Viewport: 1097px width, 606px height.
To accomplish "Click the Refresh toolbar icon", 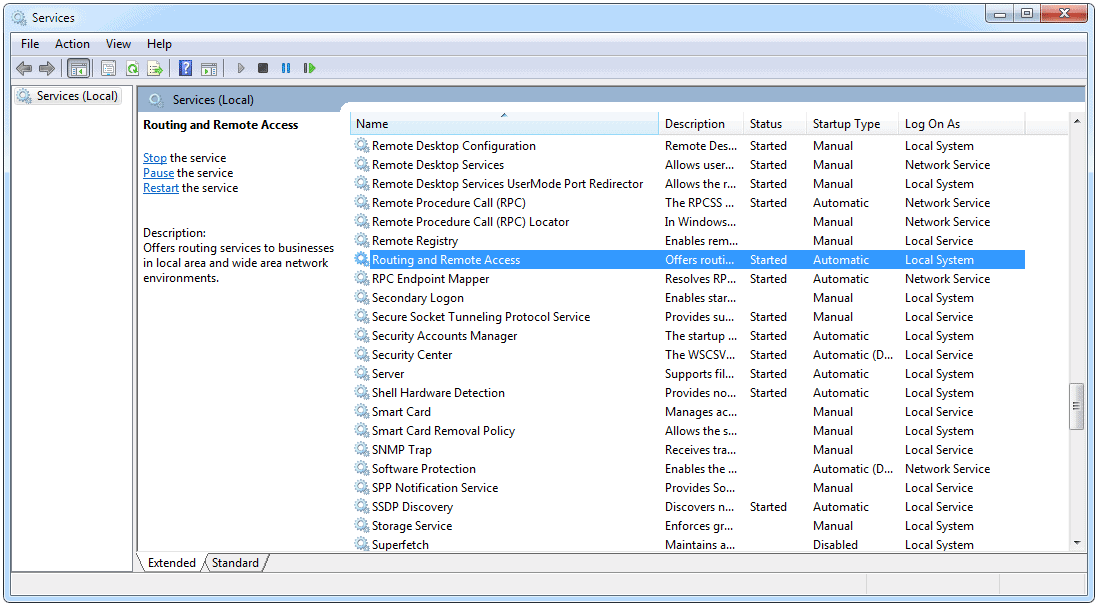I will 132,68.
